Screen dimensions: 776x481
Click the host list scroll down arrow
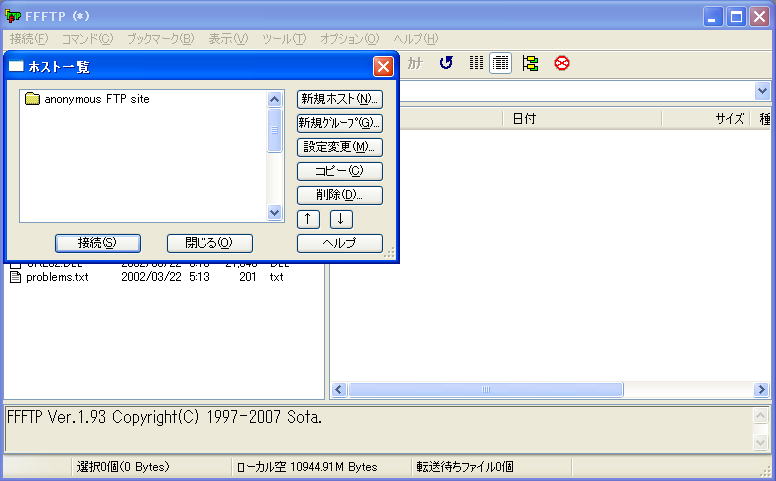pos(275,213)
